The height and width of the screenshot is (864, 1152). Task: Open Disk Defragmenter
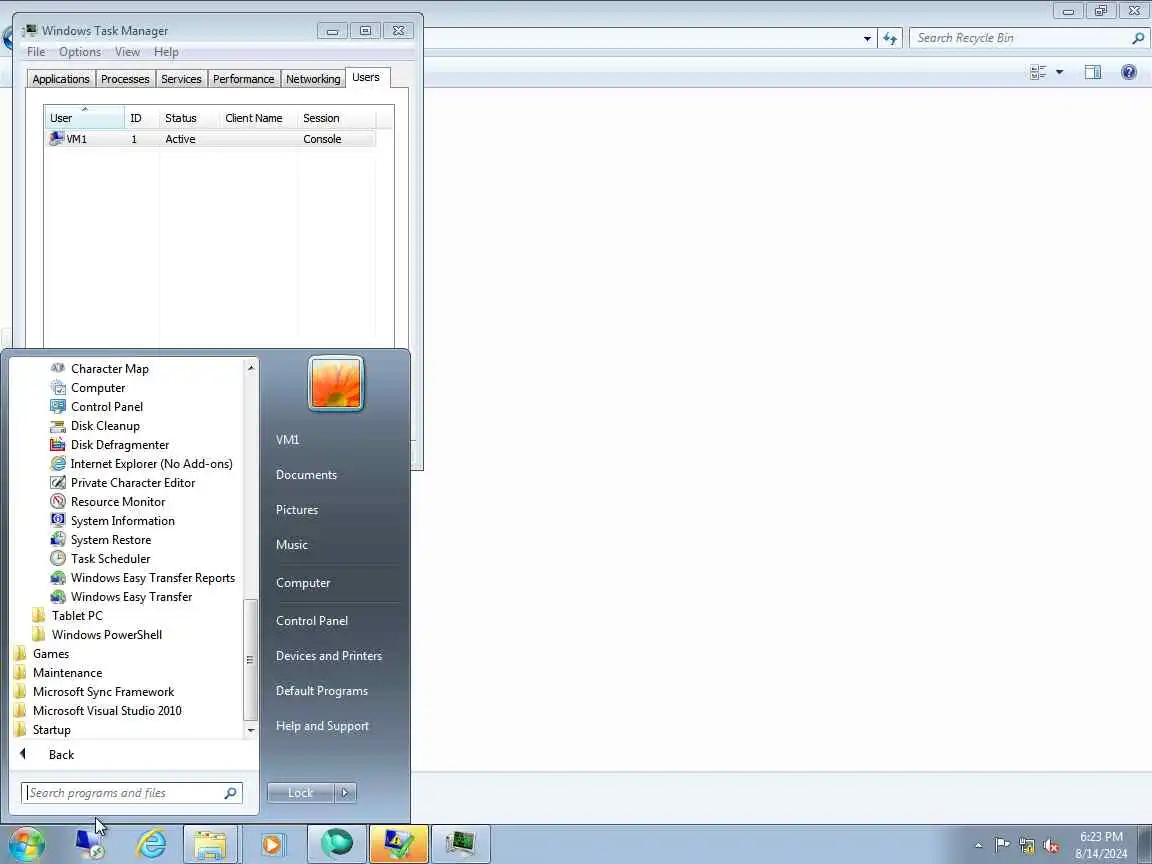click(109, 445)
